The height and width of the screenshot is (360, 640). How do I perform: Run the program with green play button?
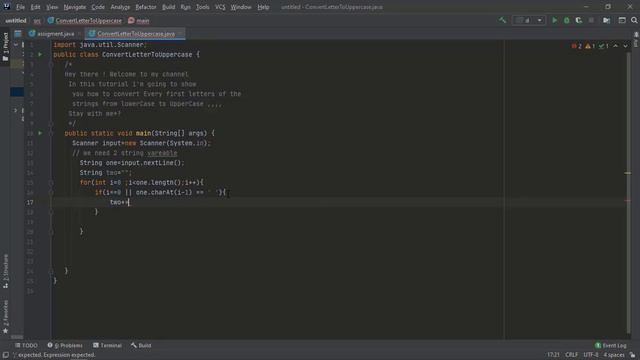pyautogui.click(x=554, y=20)
